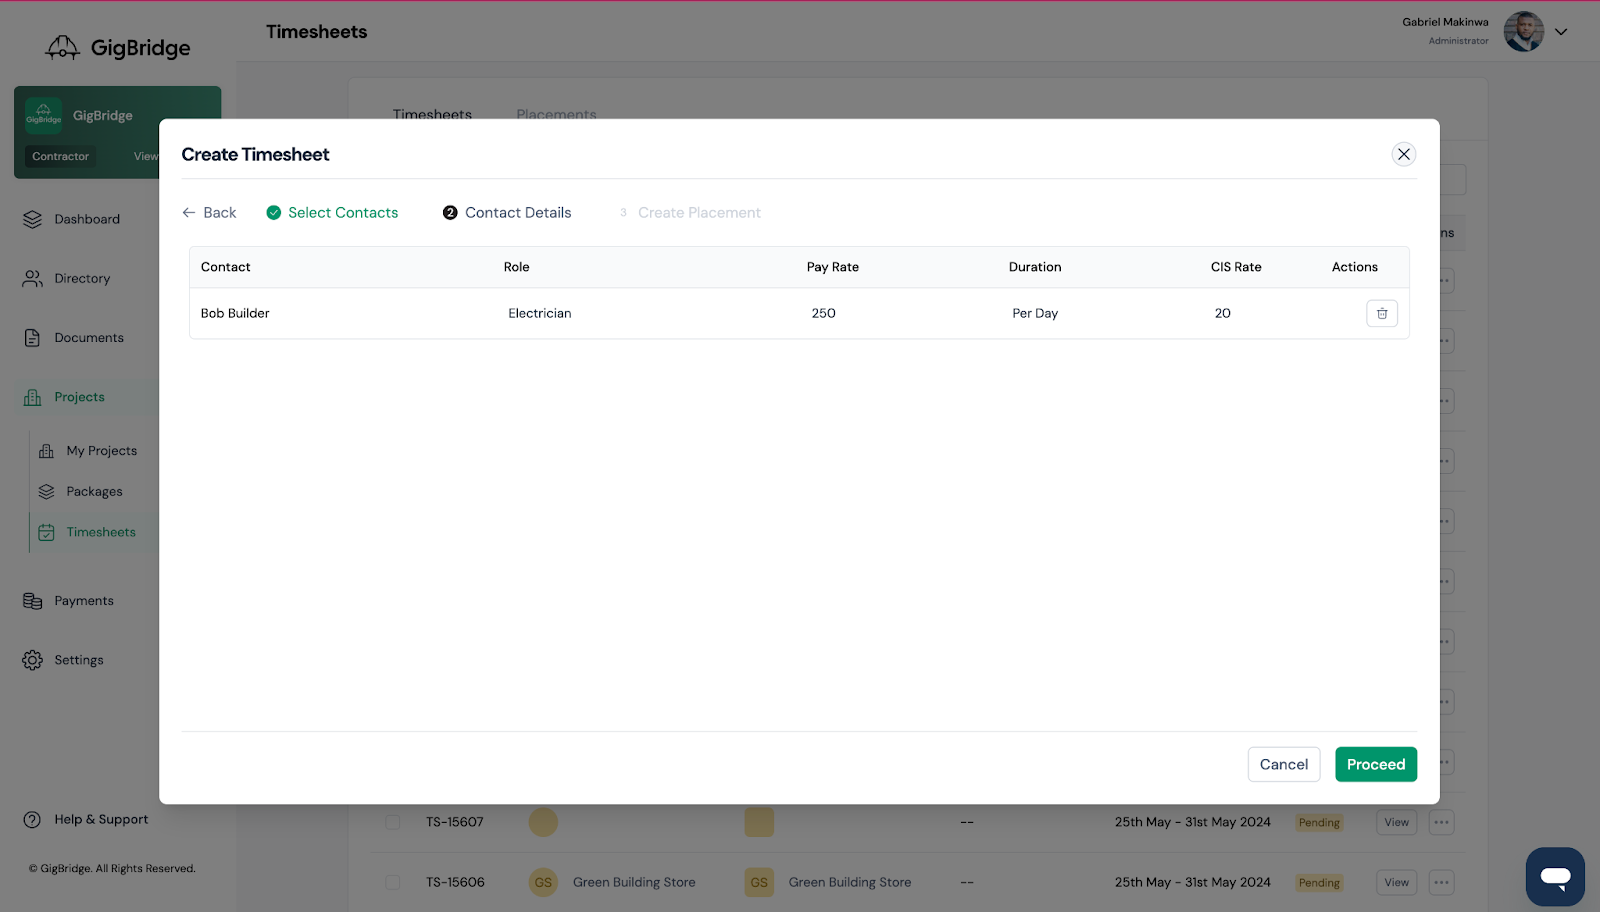Open My Projects in sidebar
The image size is (1600, 912).
click(102, 451)
